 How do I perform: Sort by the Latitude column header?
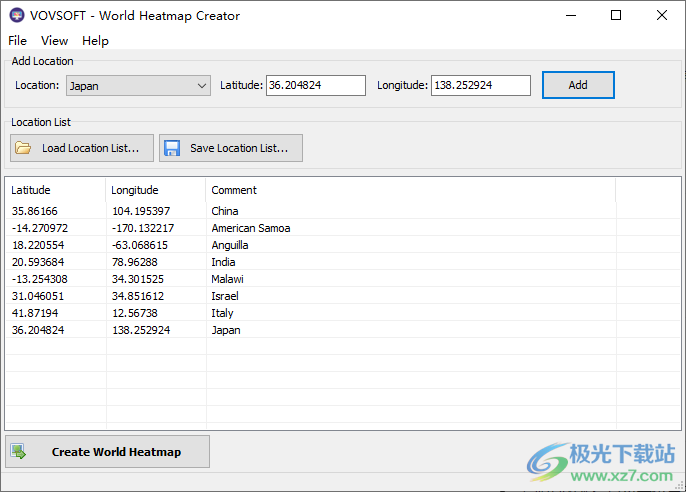coord(55,190)
